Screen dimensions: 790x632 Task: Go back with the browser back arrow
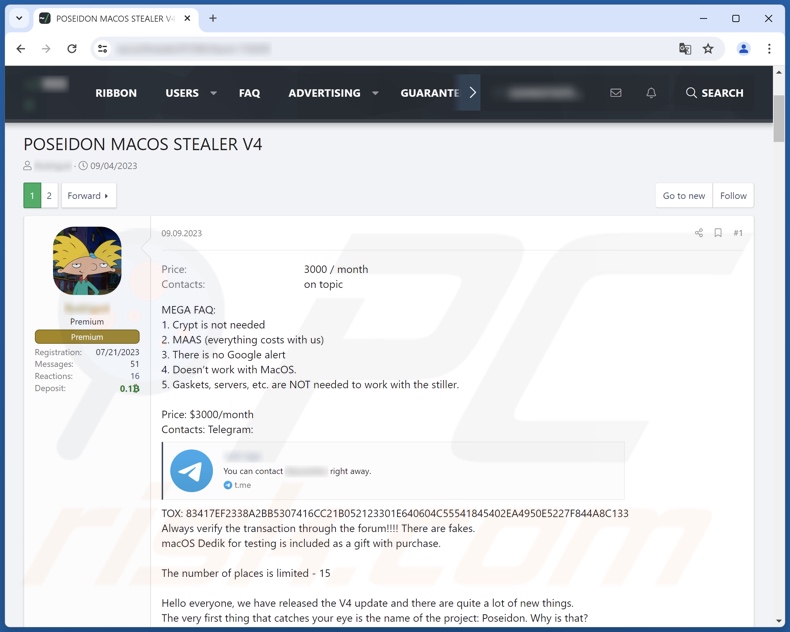[21, 49]
